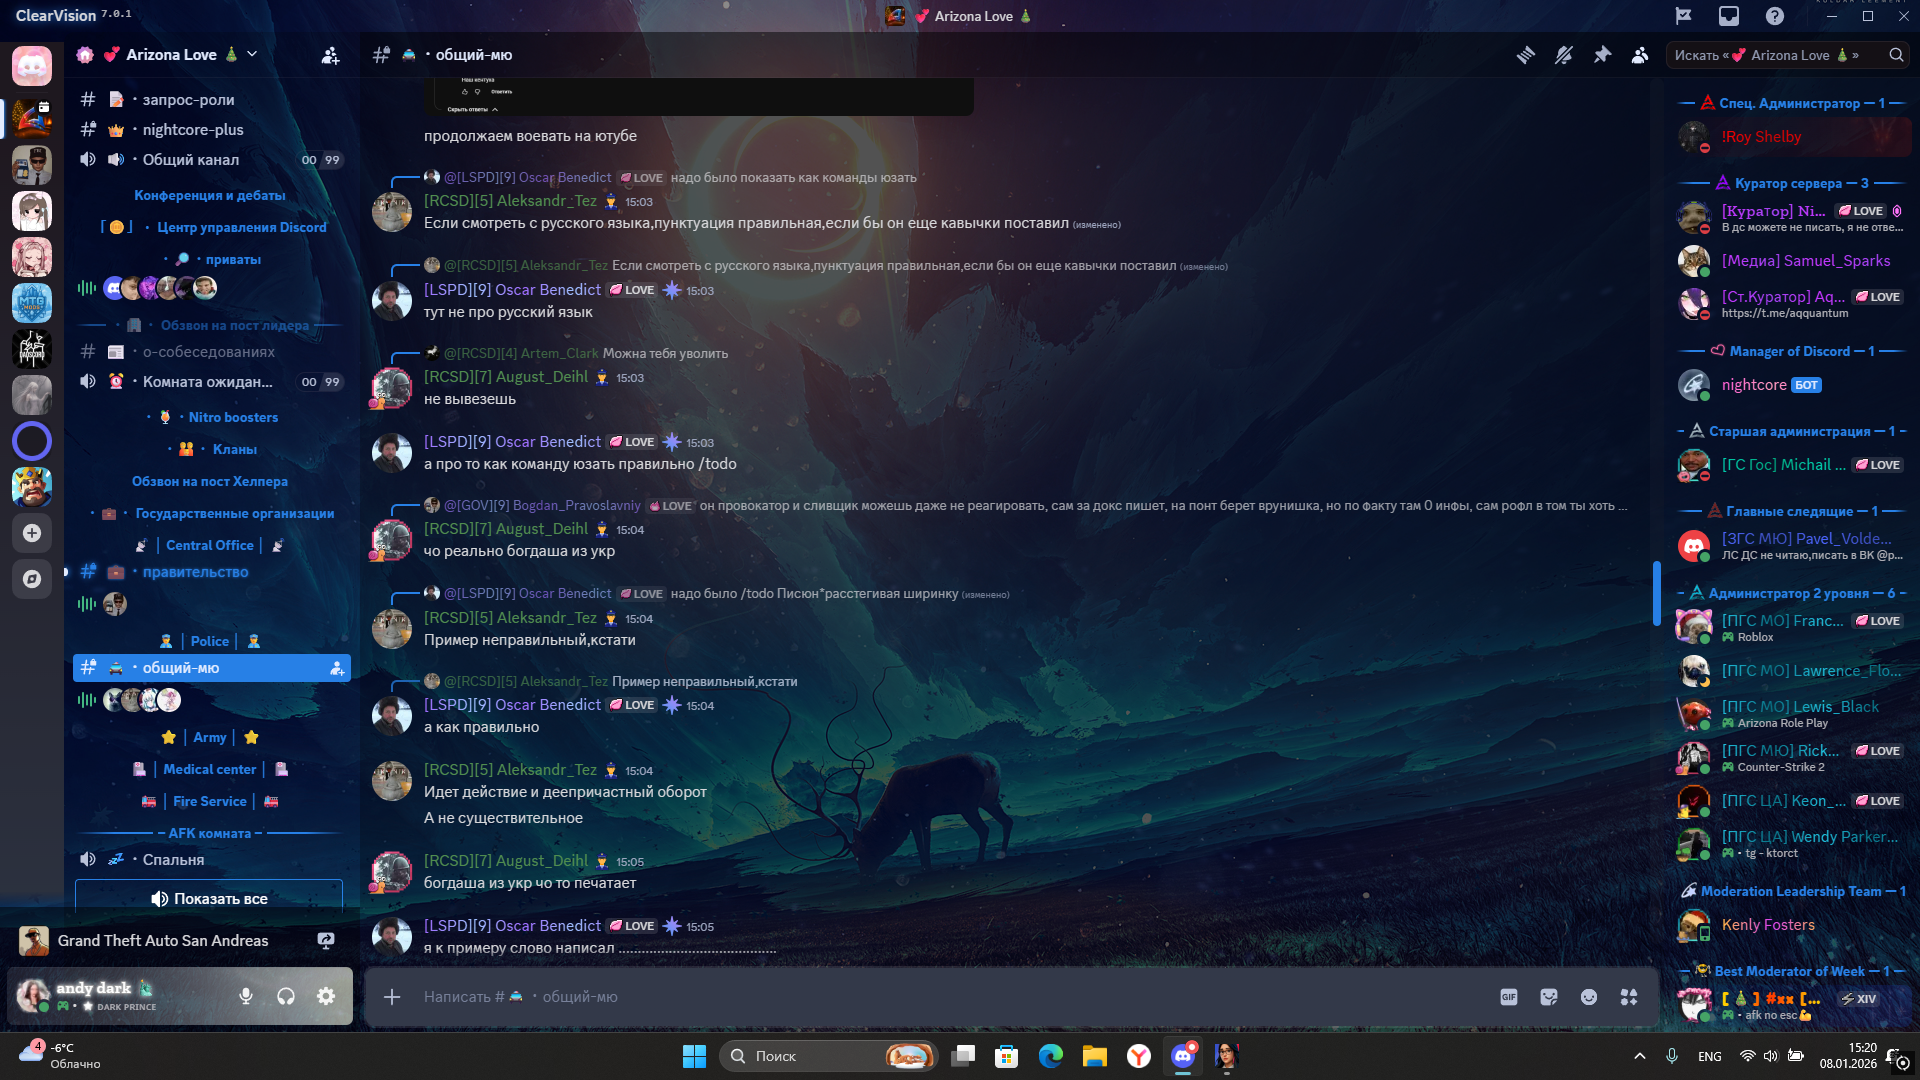The height and width of the screenshot is (1080, 1920).
Task: Collapse the AFK комната category
Action: pyautogui.click(x=209, y=833)
